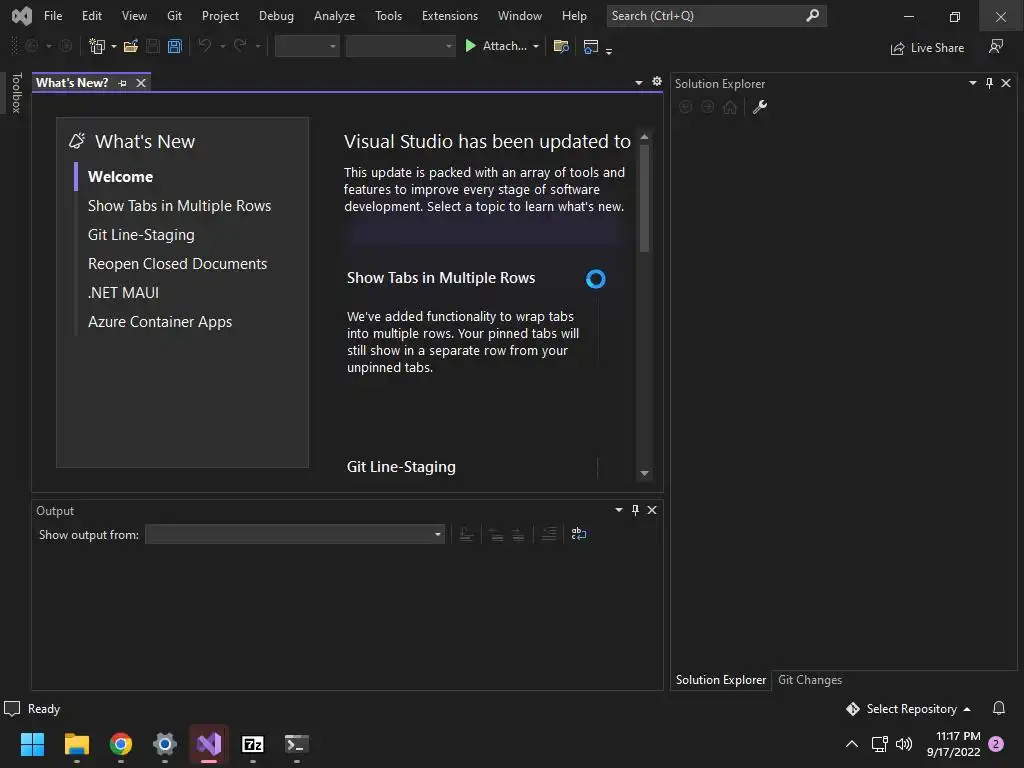Click the find in files folder icon
The width and height of the screenshot is (1024, 768).
point(561,46)
